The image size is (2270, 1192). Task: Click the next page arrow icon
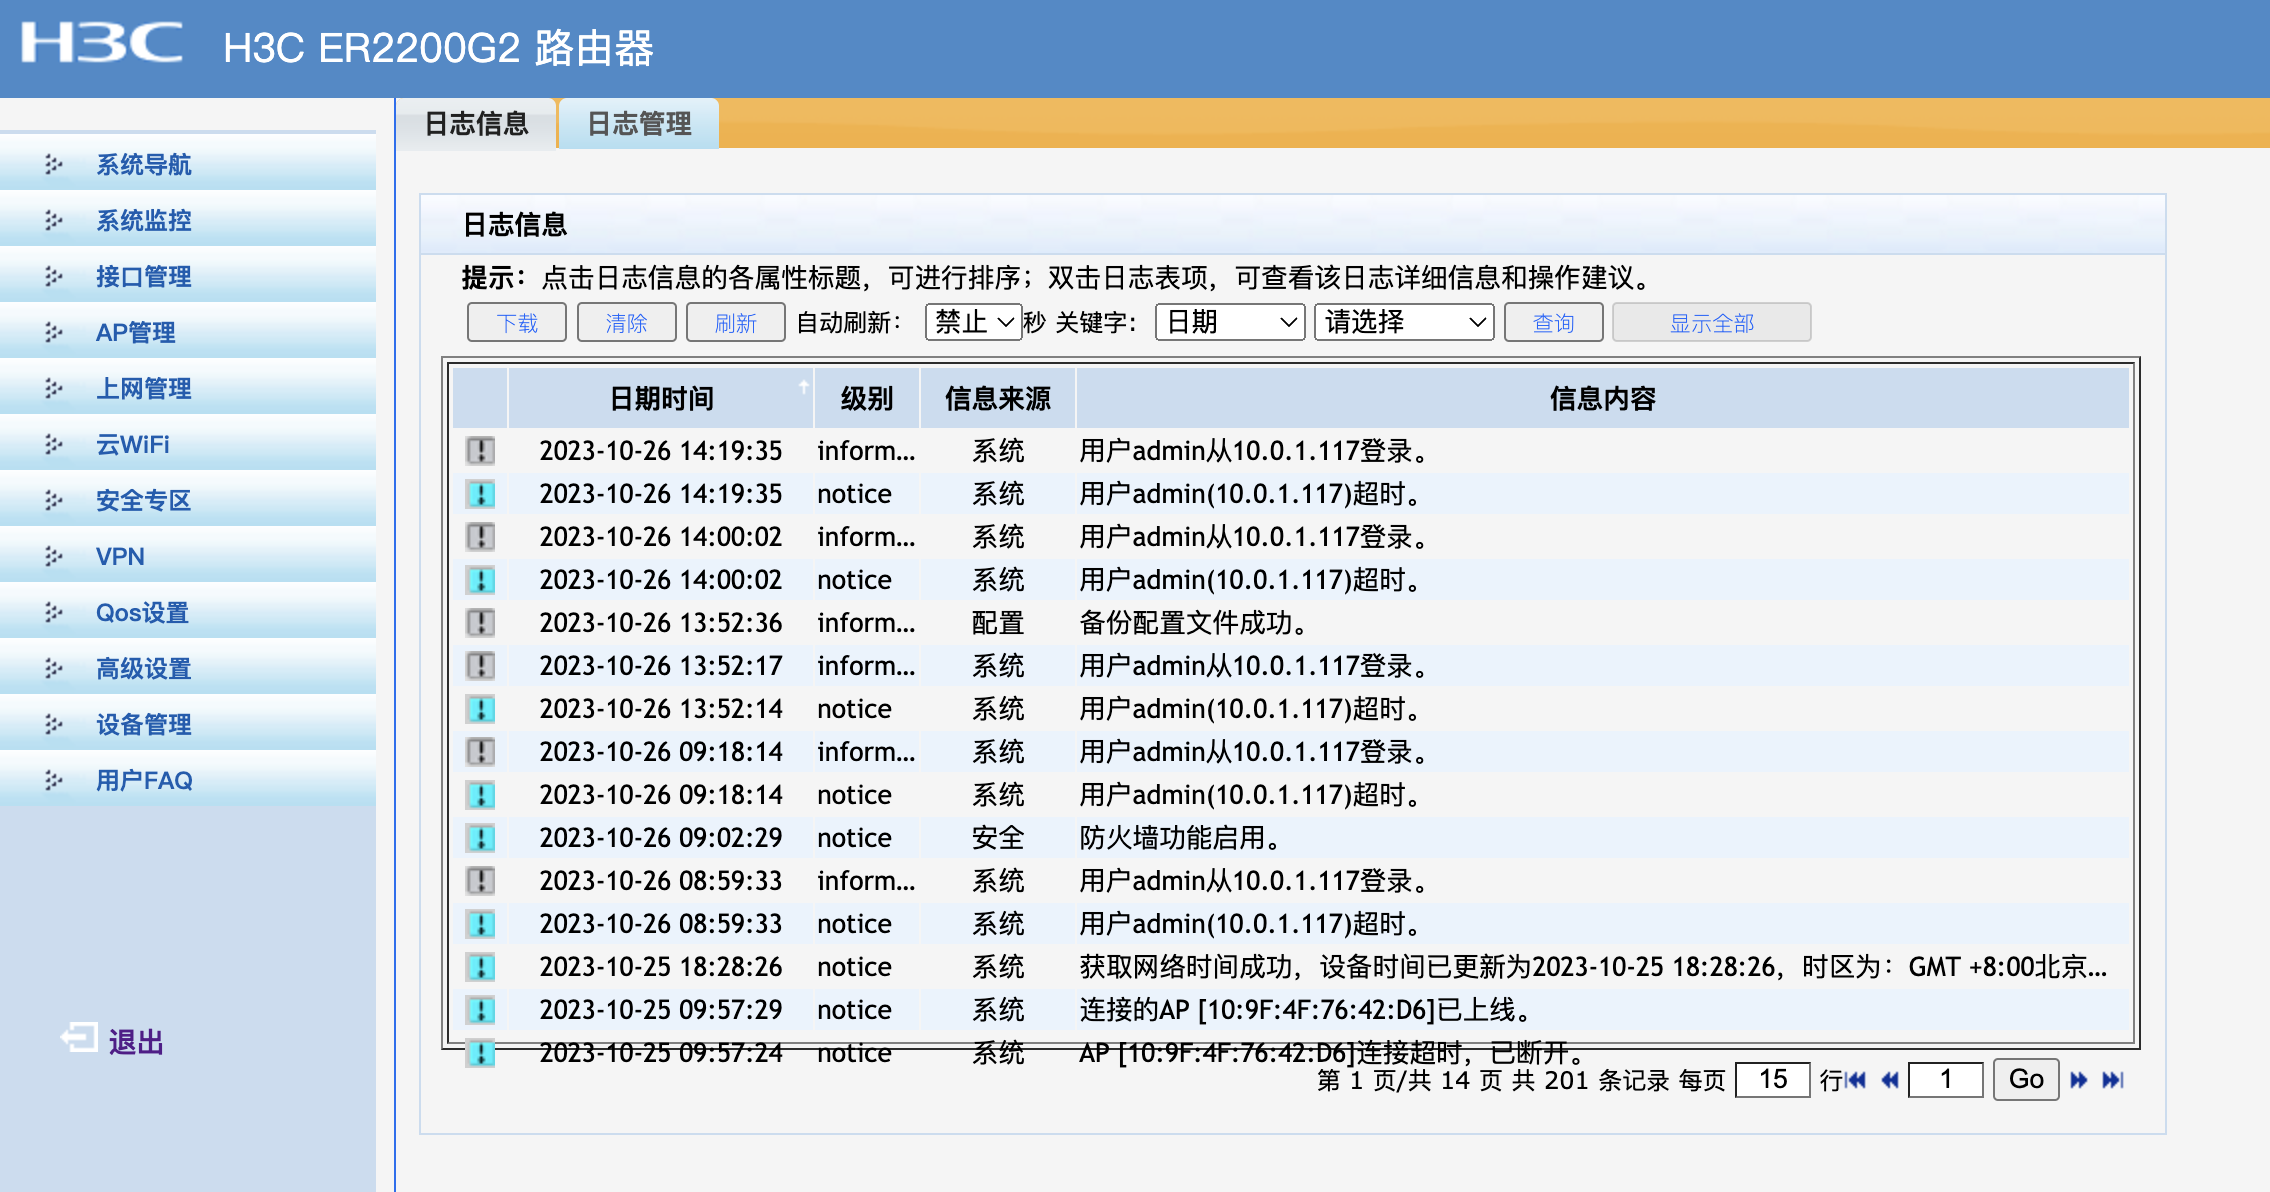[2079, 1080]
